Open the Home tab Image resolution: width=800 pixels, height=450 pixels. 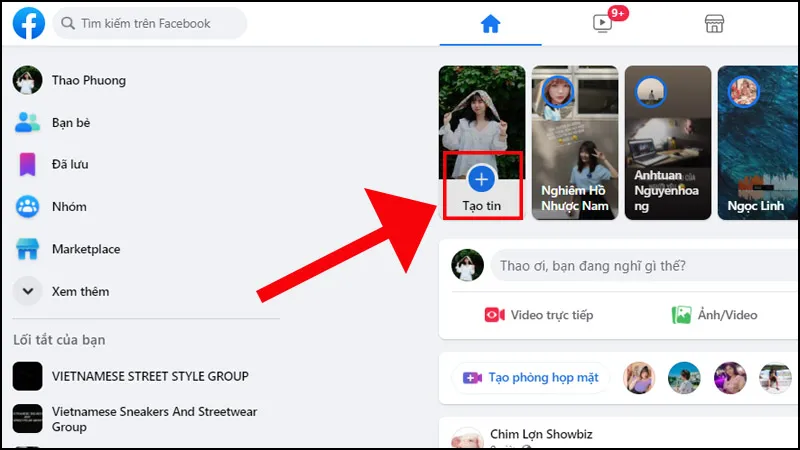pyautogui.click(x=490, y=23)
